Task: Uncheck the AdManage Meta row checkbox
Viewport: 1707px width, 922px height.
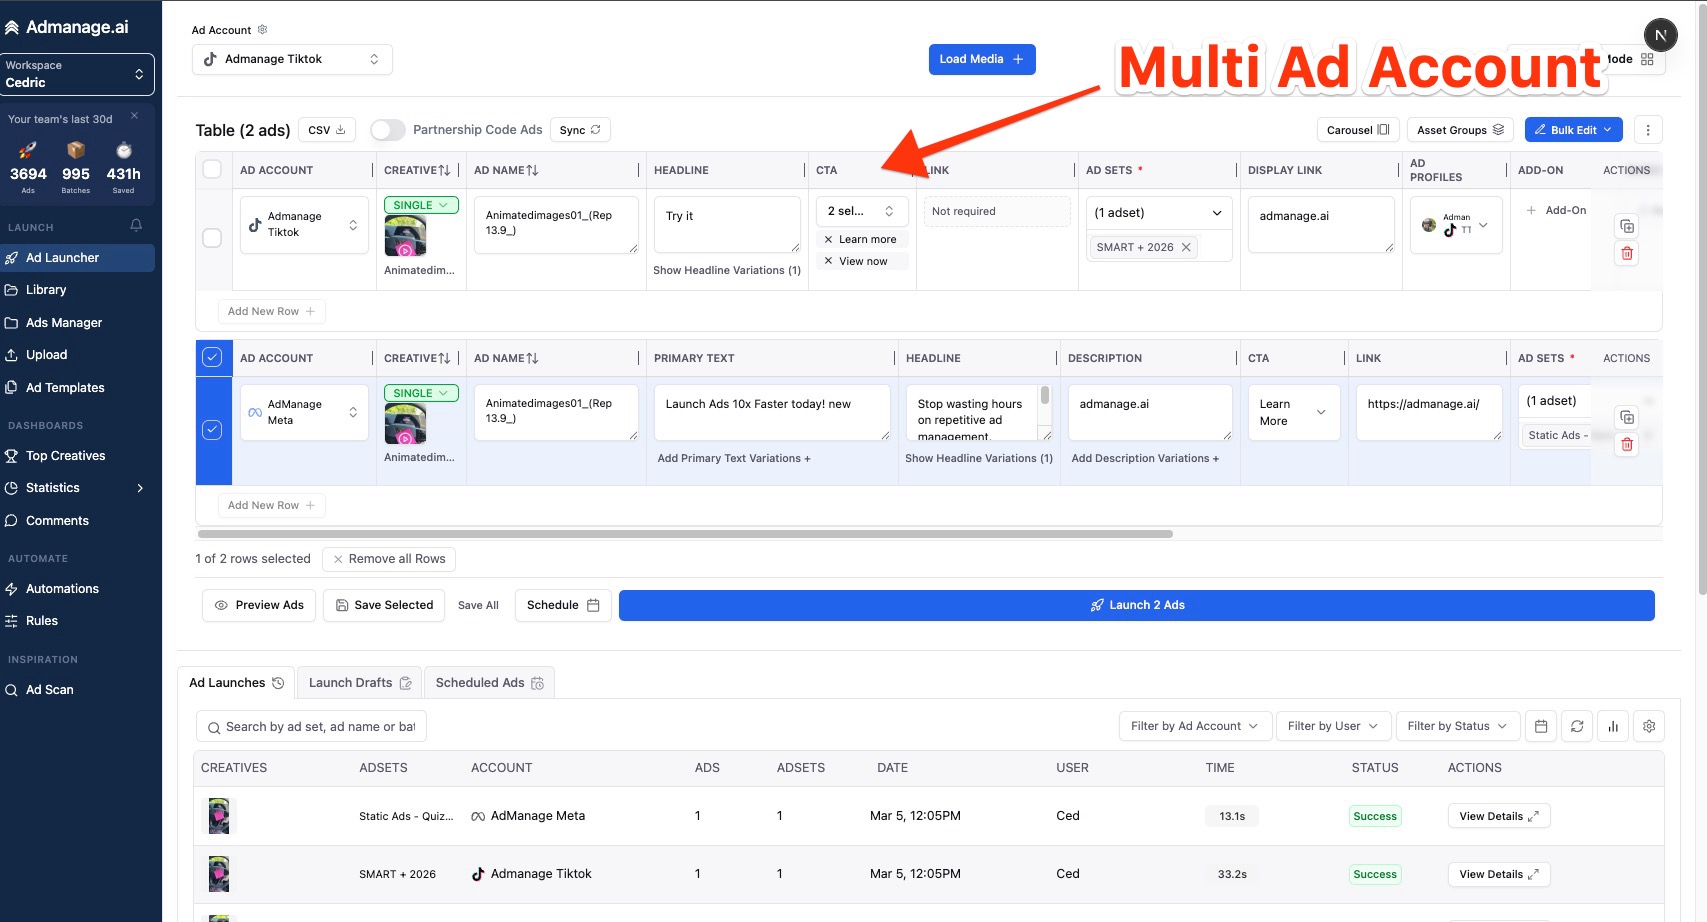Action: tap(212, 430)
